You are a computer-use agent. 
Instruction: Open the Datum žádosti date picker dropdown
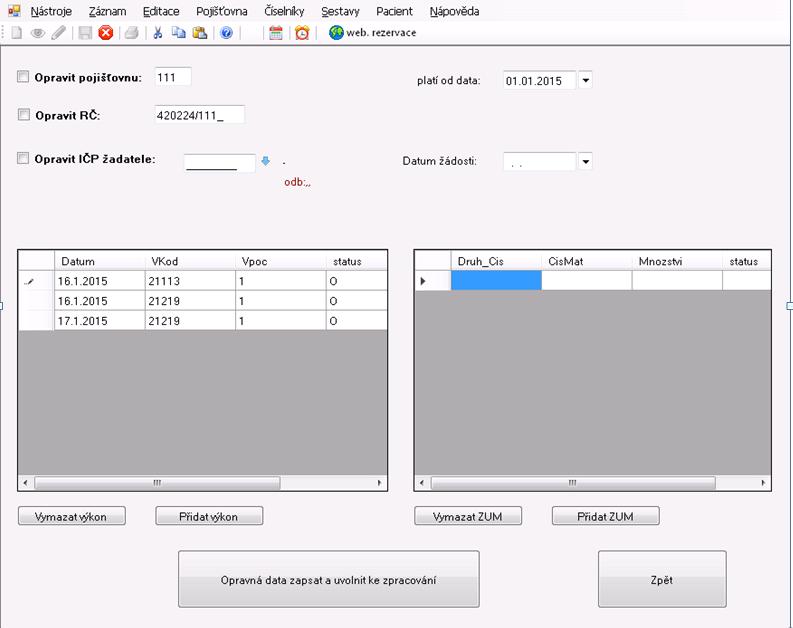point(585,162)
